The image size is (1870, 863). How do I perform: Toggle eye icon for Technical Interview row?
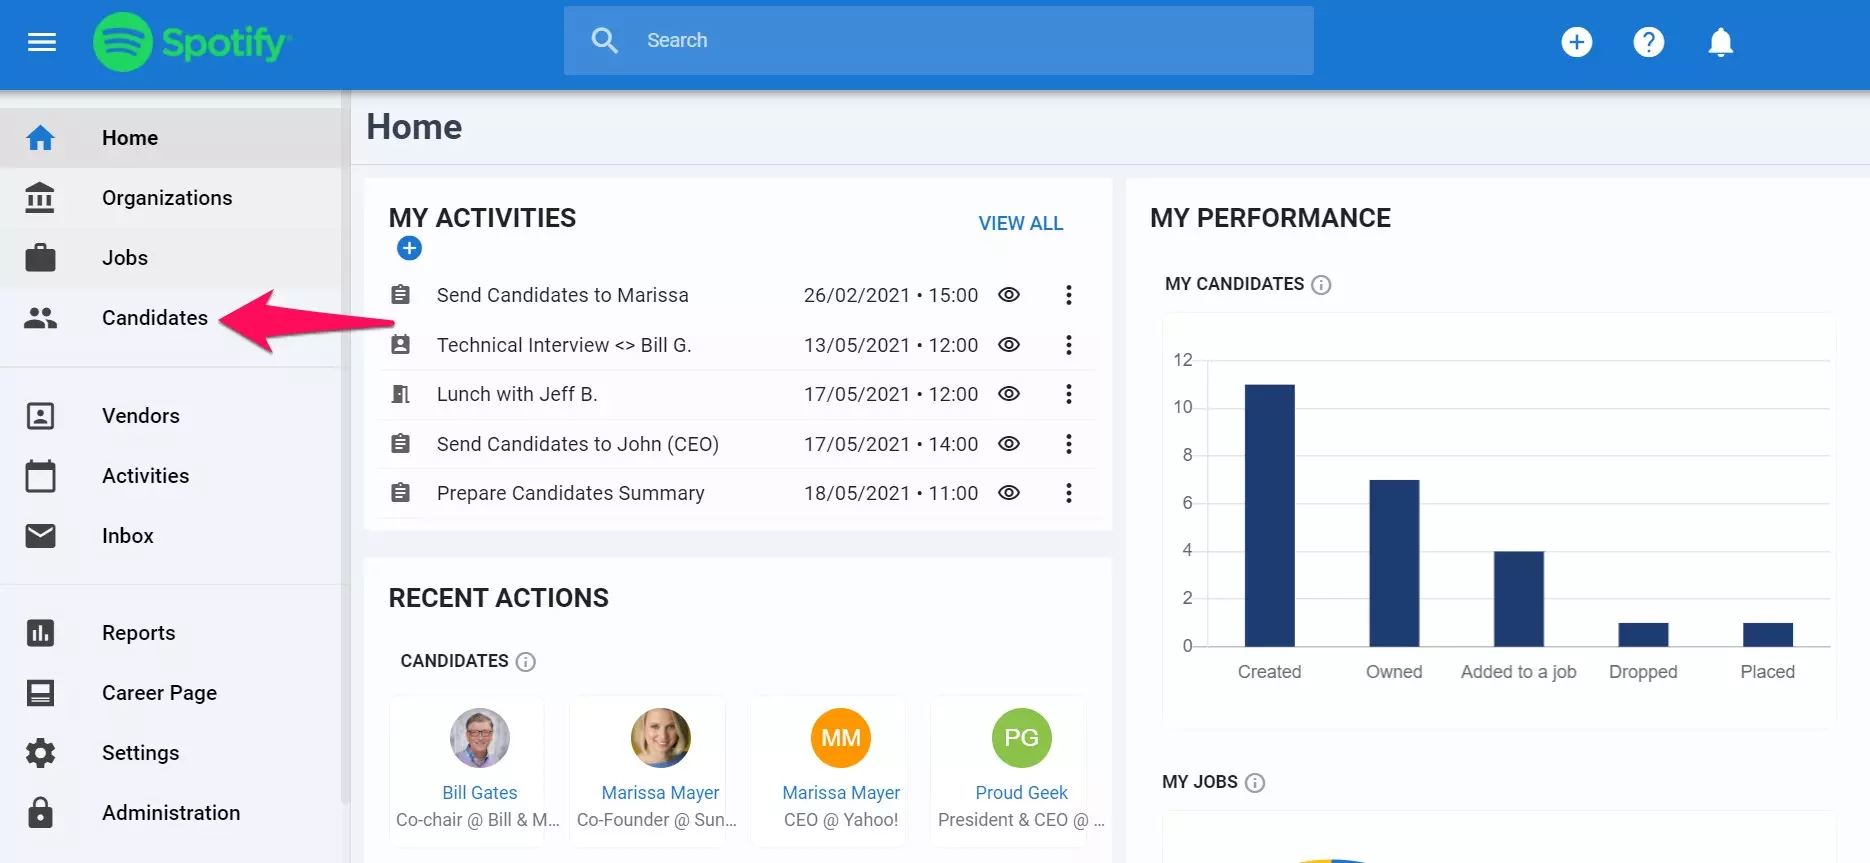[1009, 345]
